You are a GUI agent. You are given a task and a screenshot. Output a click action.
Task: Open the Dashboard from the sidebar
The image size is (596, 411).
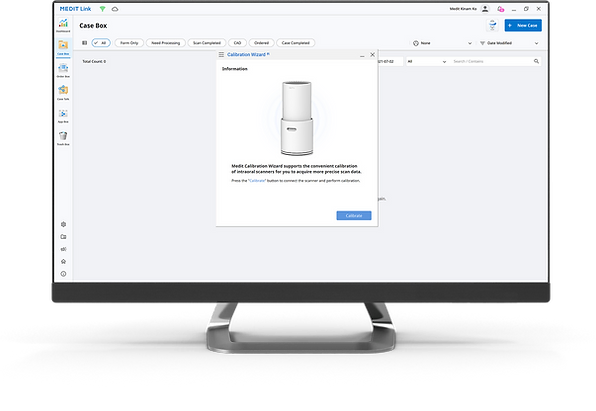tap(63, 25)
